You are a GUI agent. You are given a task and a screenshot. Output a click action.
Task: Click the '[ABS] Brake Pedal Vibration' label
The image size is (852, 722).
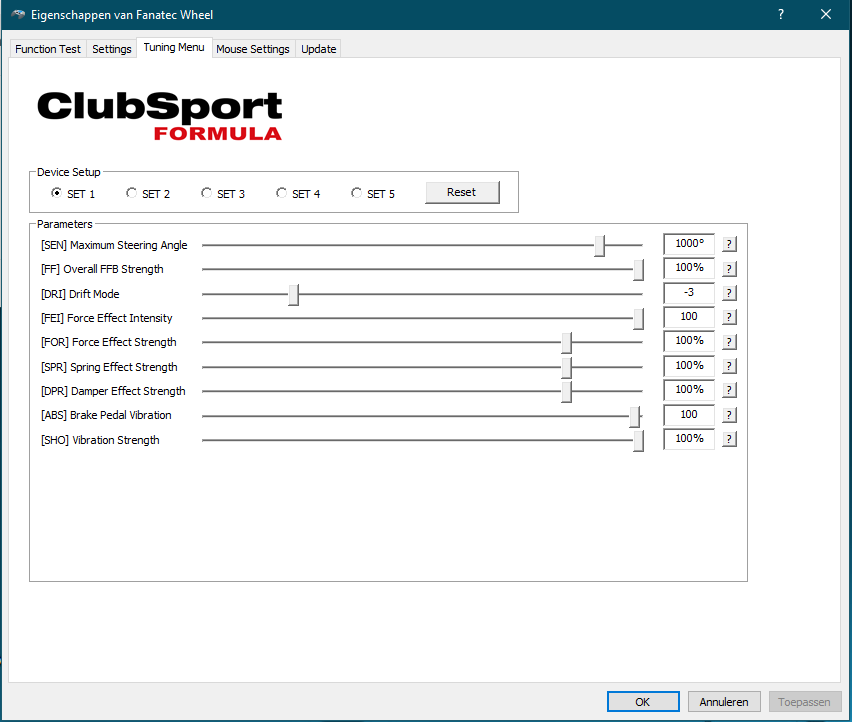point(106,415)
